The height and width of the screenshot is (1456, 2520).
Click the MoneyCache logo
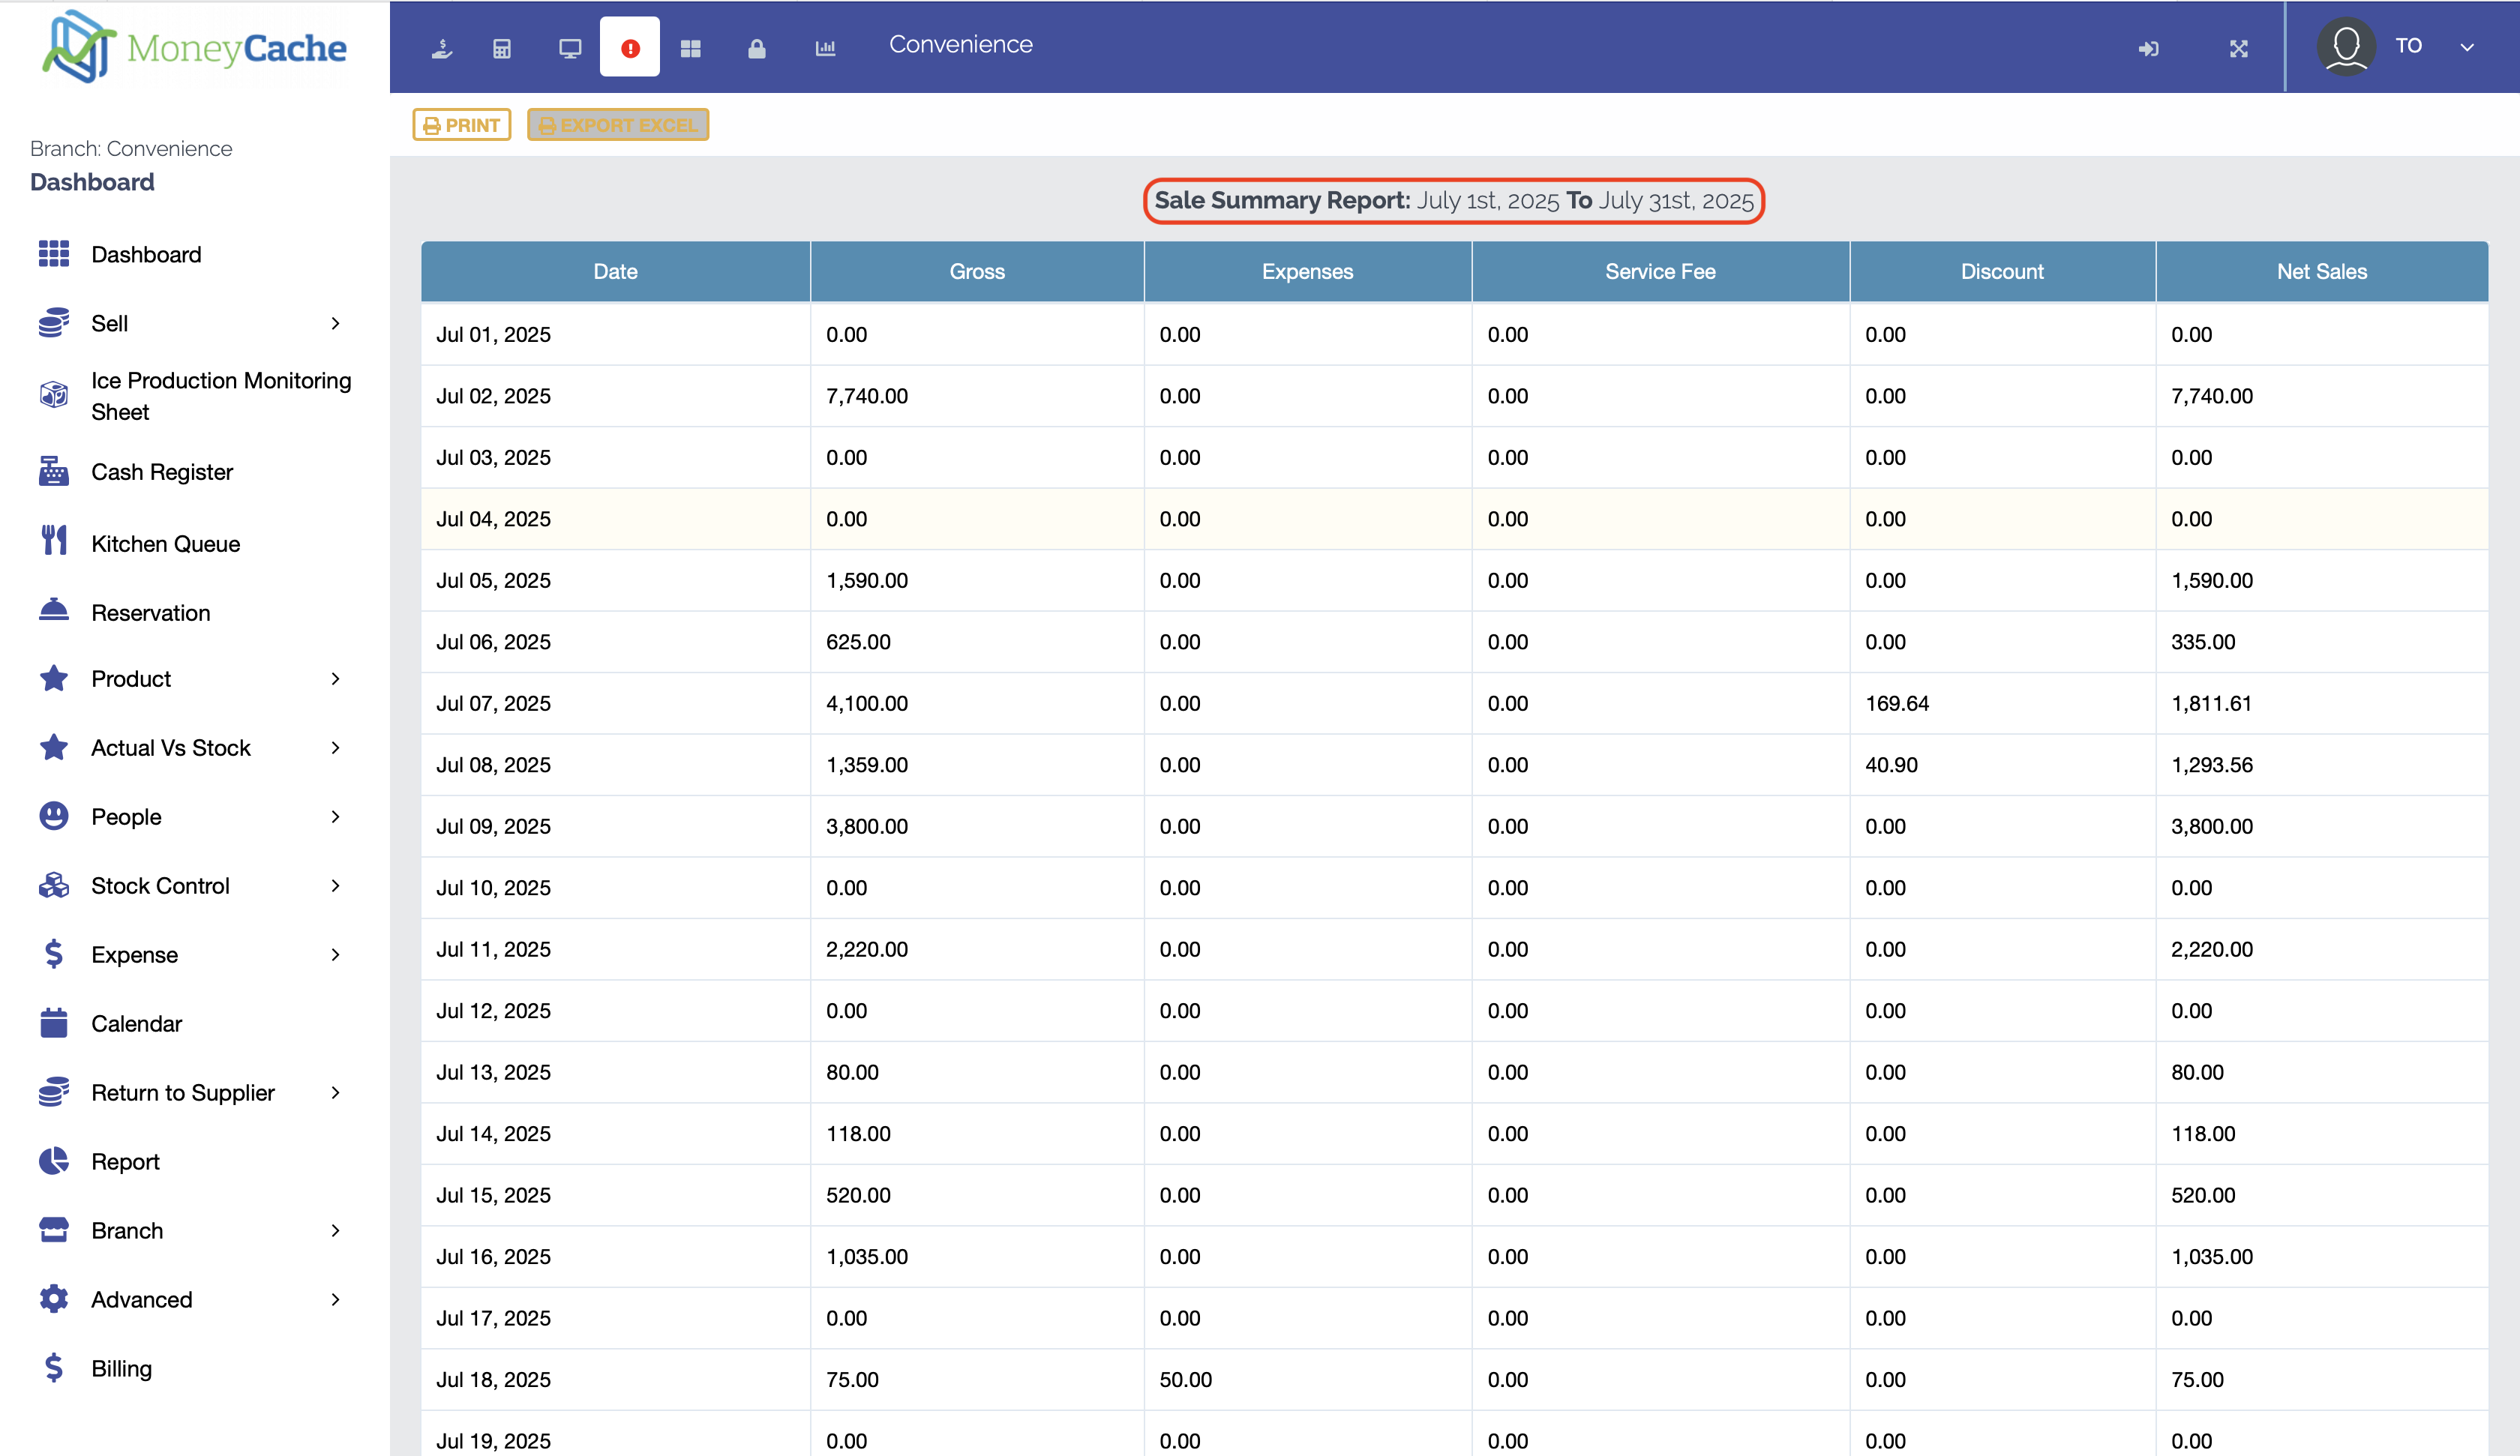[195, 47]
